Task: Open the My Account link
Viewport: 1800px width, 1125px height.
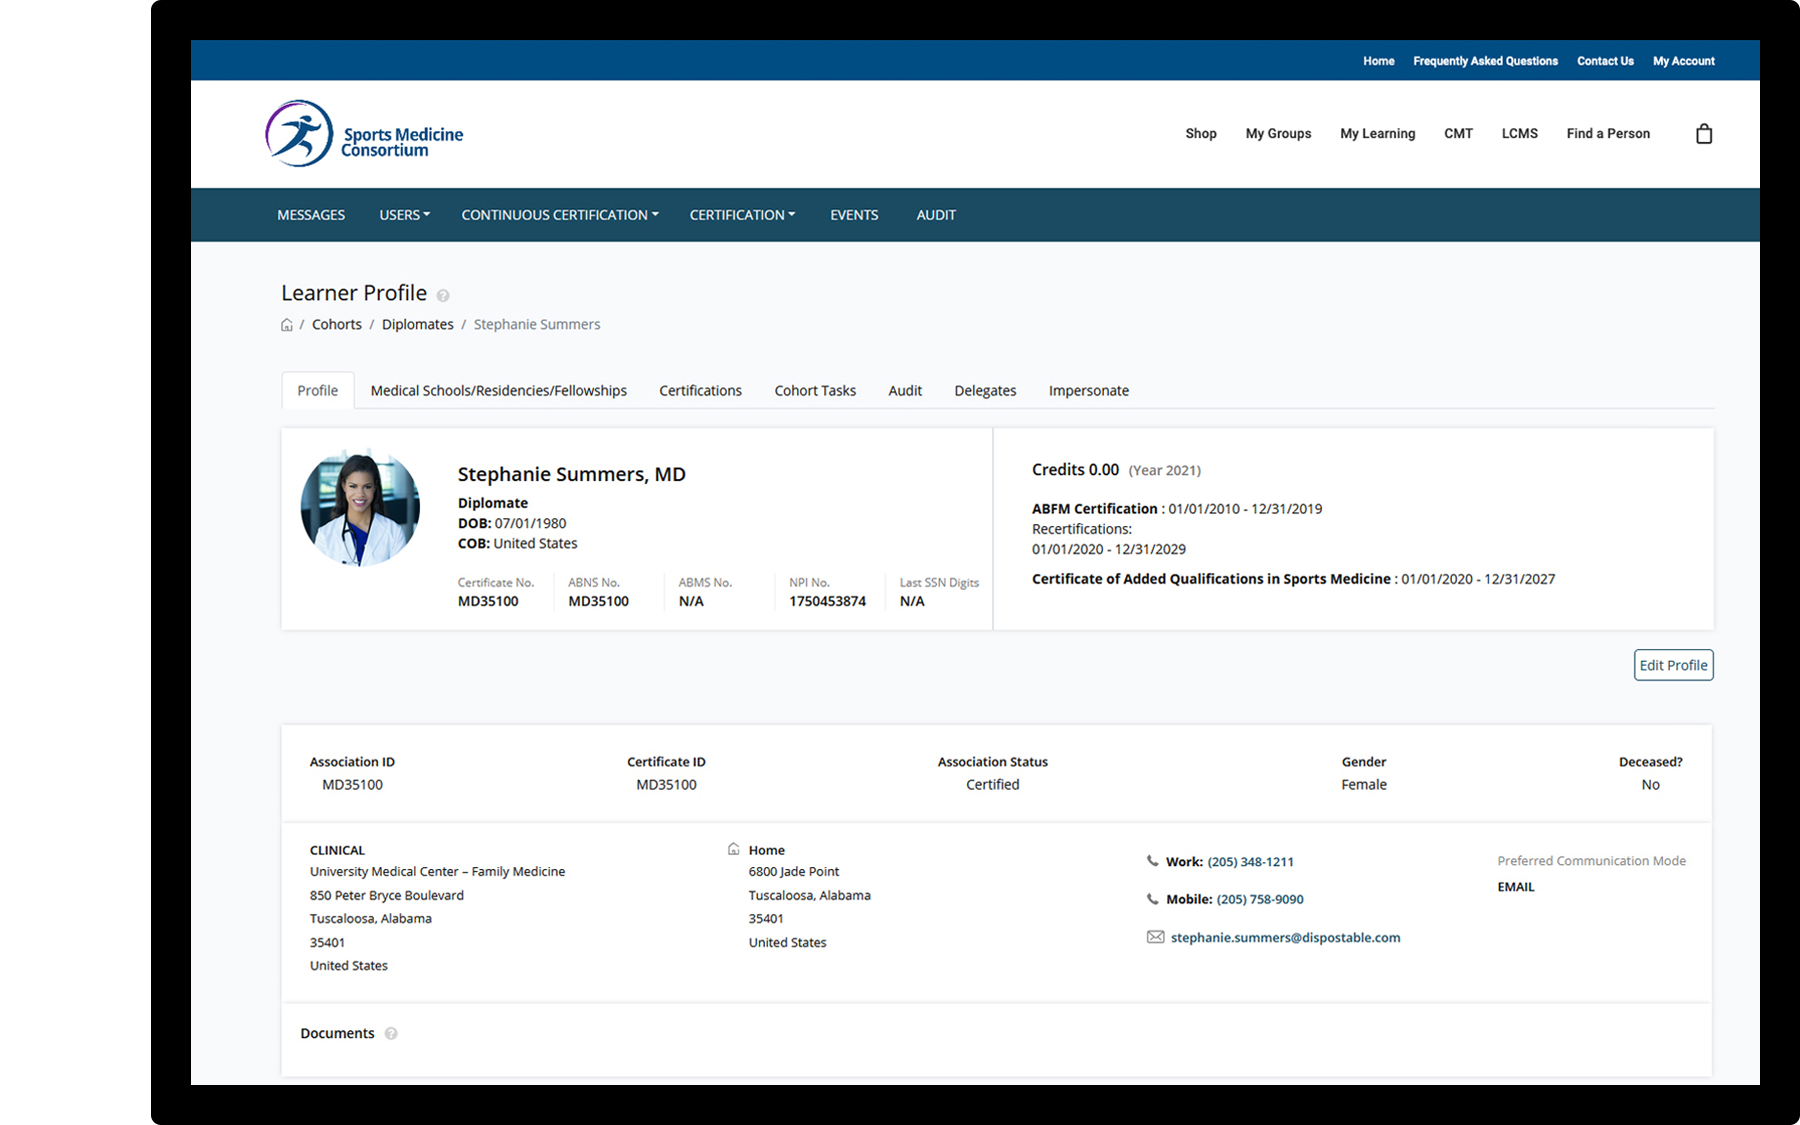Action: coord(1683,61)
